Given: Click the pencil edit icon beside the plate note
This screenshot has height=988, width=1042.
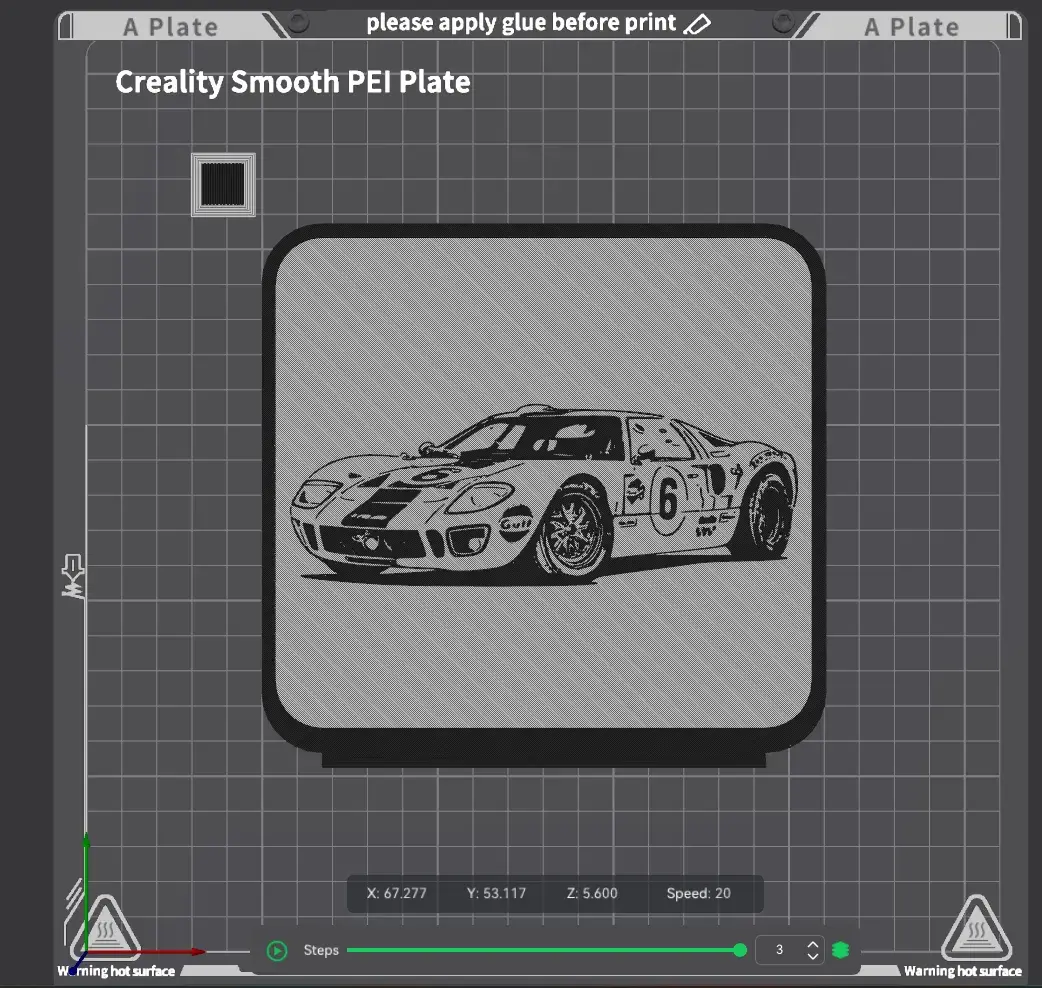Looking at the screenshot, I should click(697, 25).
